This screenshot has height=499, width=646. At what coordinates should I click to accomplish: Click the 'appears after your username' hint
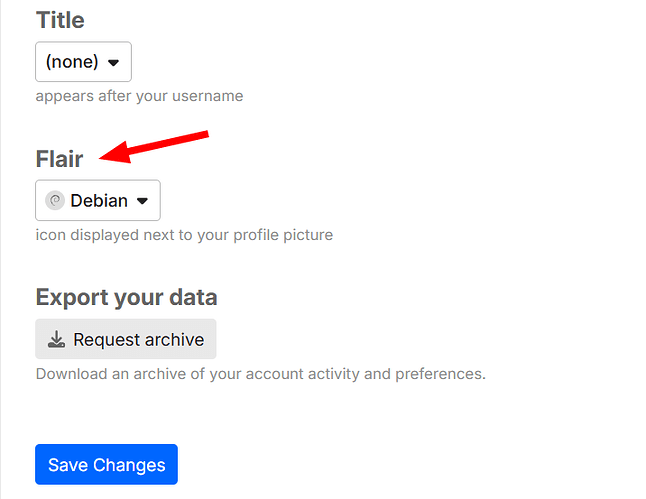tap(139, 96)
